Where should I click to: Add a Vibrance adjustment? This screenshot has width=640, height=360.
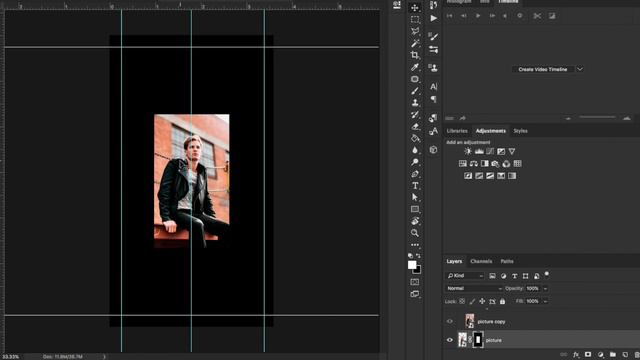tap(512, 151)
